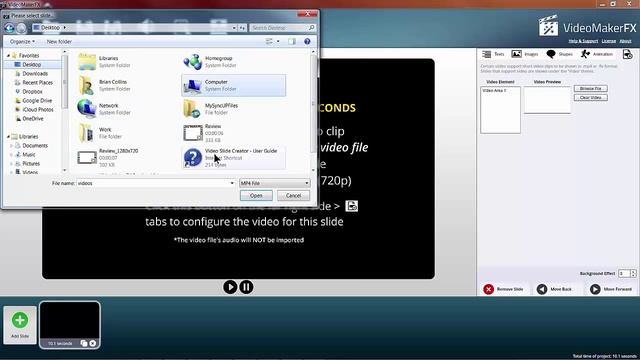
Task: Collapse the Favorites tree section
Action: tap(8, 55)
